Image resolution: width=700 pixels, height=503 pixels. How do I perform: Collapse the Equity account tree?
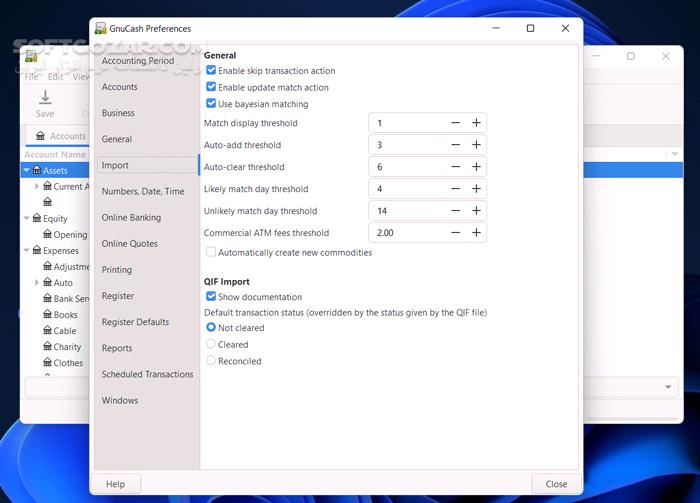click(x=27, y=219)
